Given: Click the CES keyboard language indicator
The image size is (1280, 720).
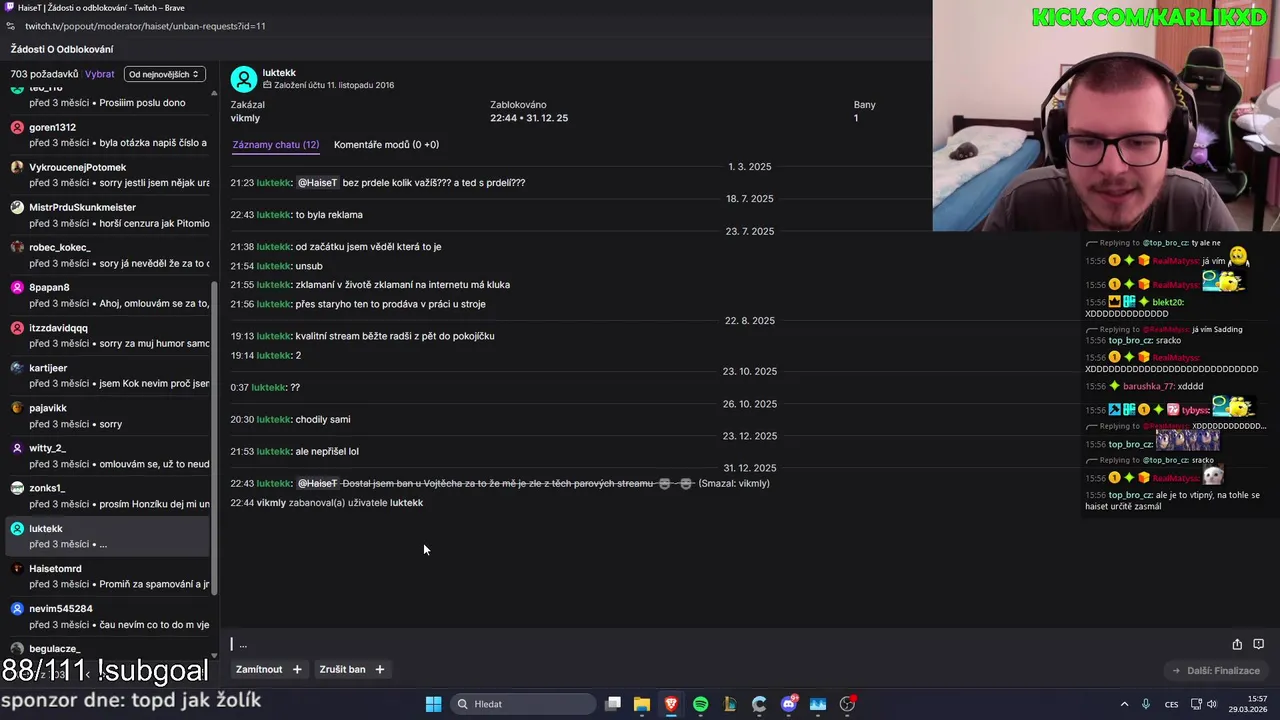Looking at the screenshot, I should click(x=1171, y=704).
